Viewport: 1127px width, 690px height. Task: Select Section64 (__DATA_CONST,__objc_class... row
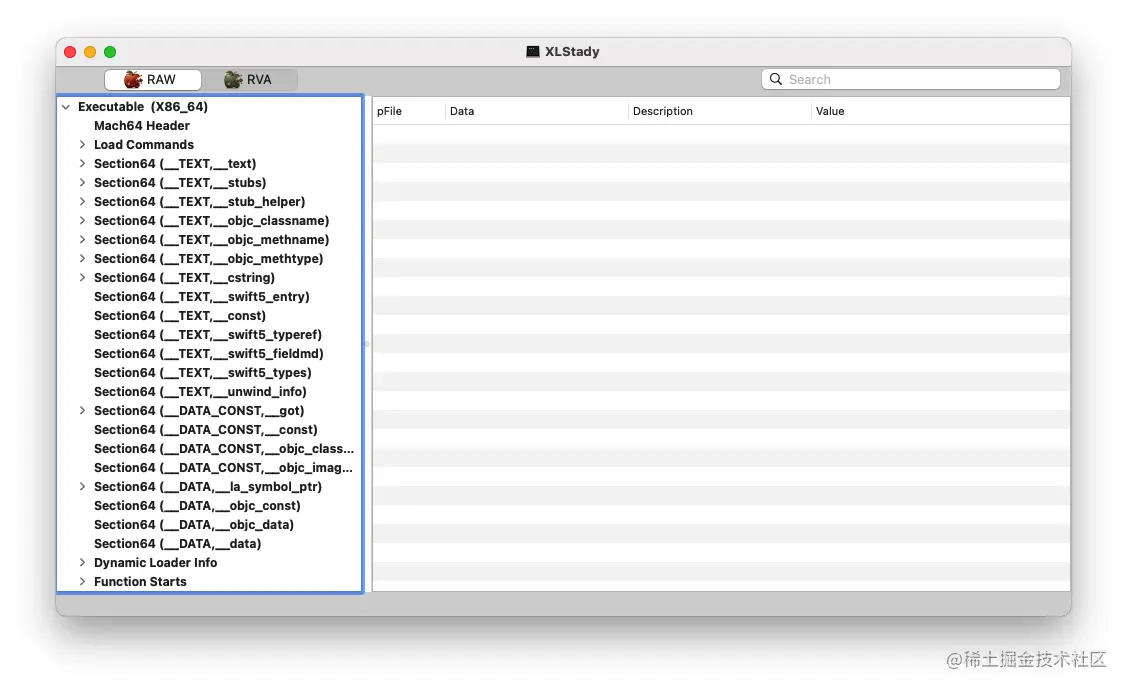[210, 449]
